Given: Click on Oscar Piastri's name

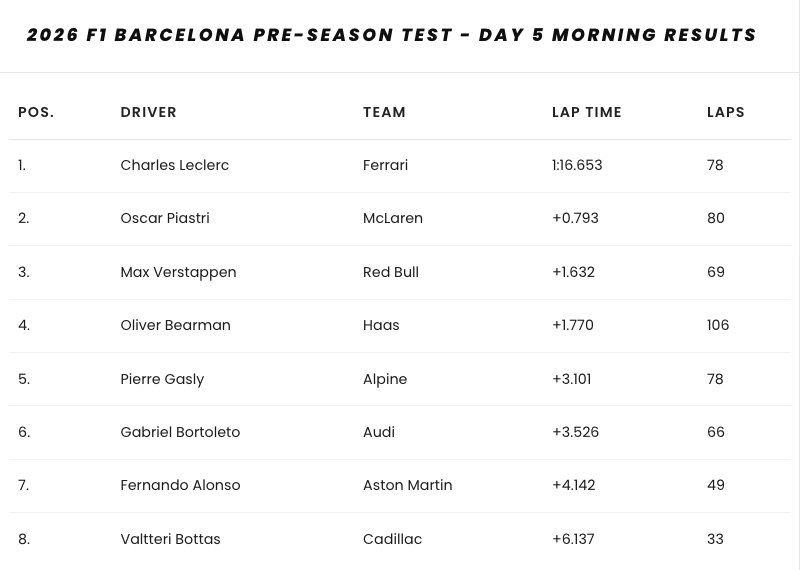Looking at the screenshot, I should (164, 218).
